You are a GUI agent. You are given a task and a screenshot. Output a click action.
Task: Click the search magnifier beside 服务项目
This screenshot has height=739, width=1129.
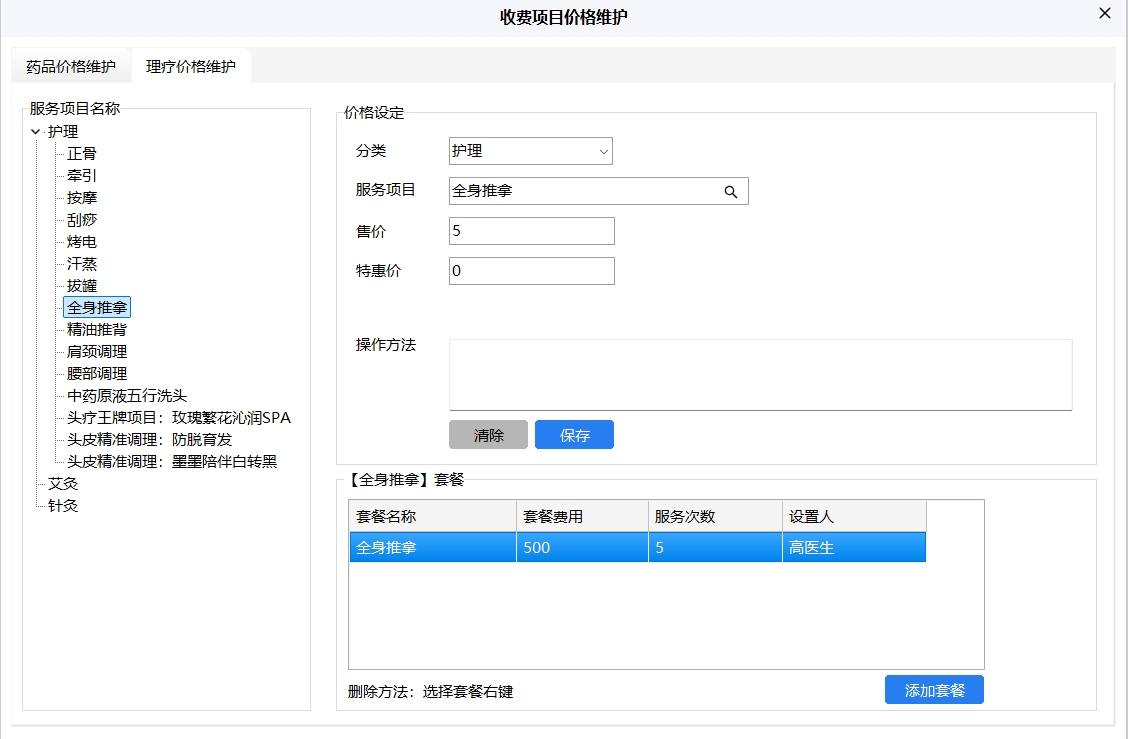pyautogui.click(x=731, y=190)
